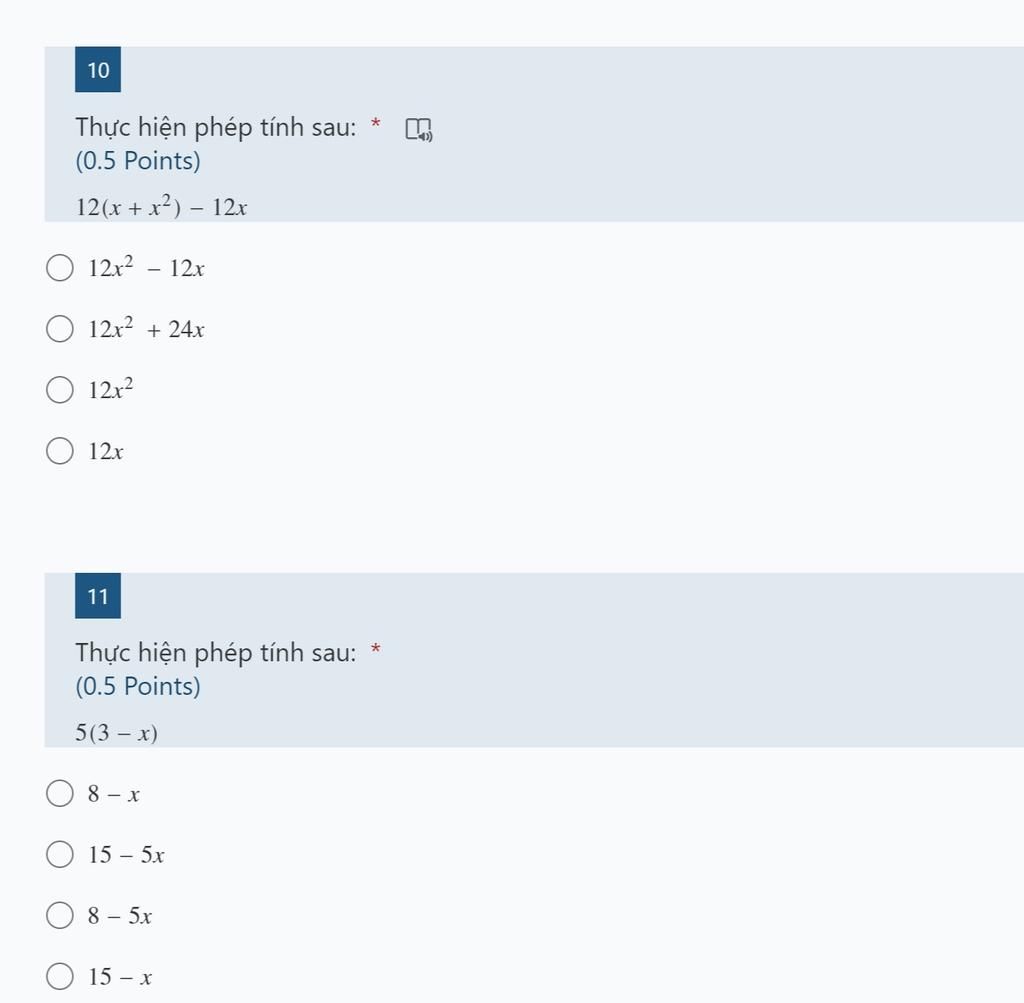Click the (0.5 Points) label of question 11
Image resolution: width=1024 pixels, height=1003 pixels.
point(138,687)
